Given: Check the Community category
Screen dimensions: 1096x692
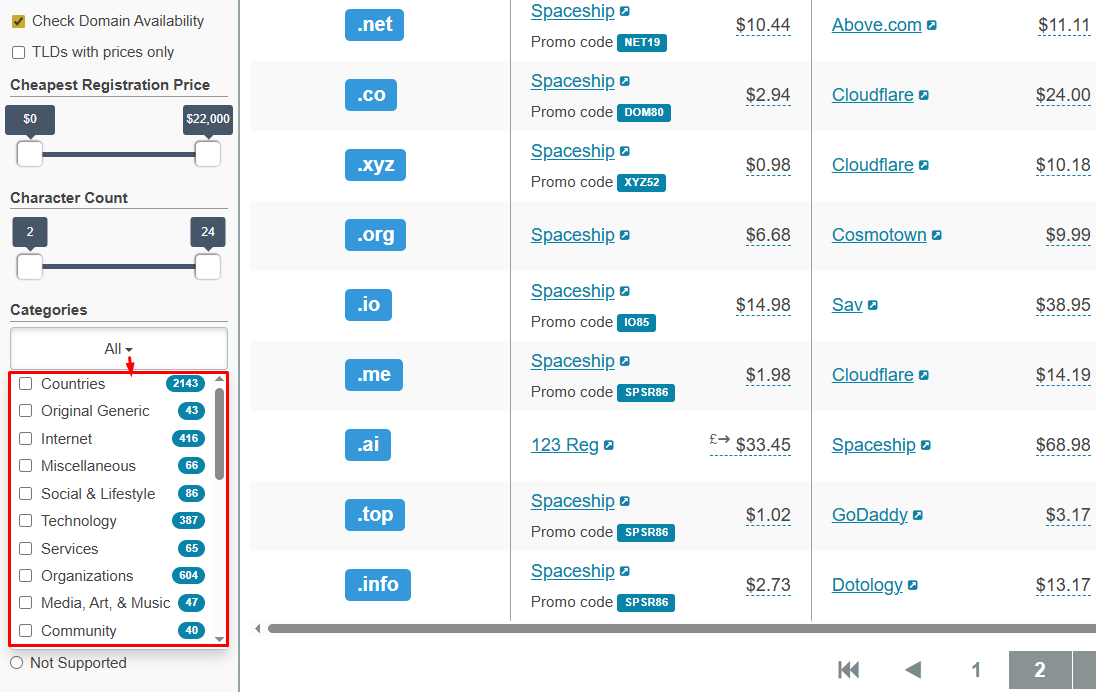Looking at the screenshot, I should pos(26,631).
